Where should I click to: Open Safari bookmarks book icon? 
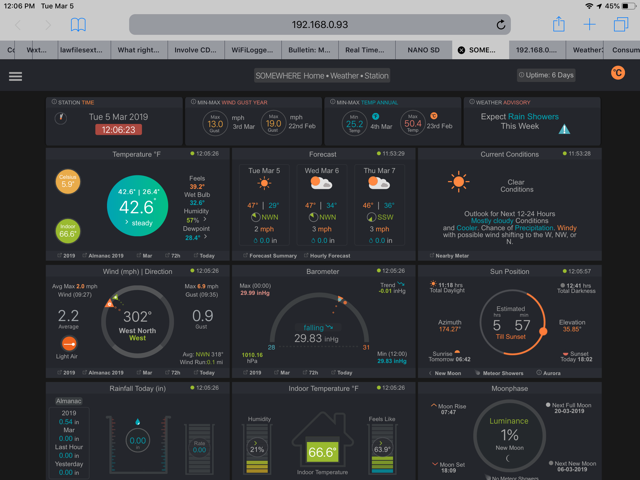[x=77, y=24]
